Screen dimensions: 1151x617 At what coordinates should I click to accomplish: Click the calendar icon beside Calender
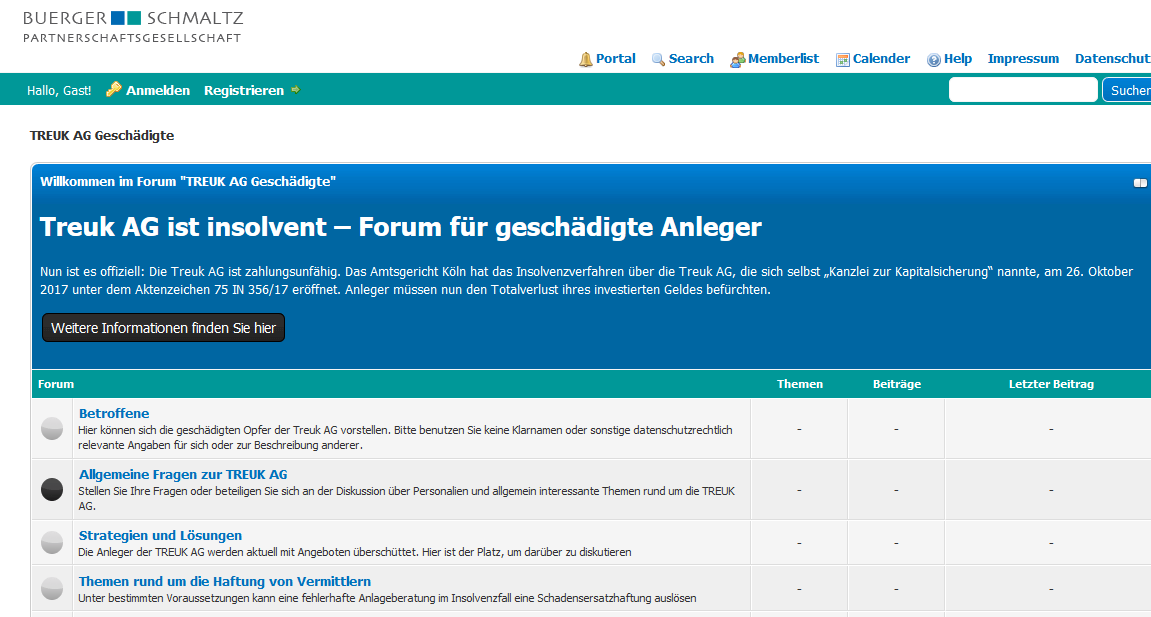click(x=843, y=60)
